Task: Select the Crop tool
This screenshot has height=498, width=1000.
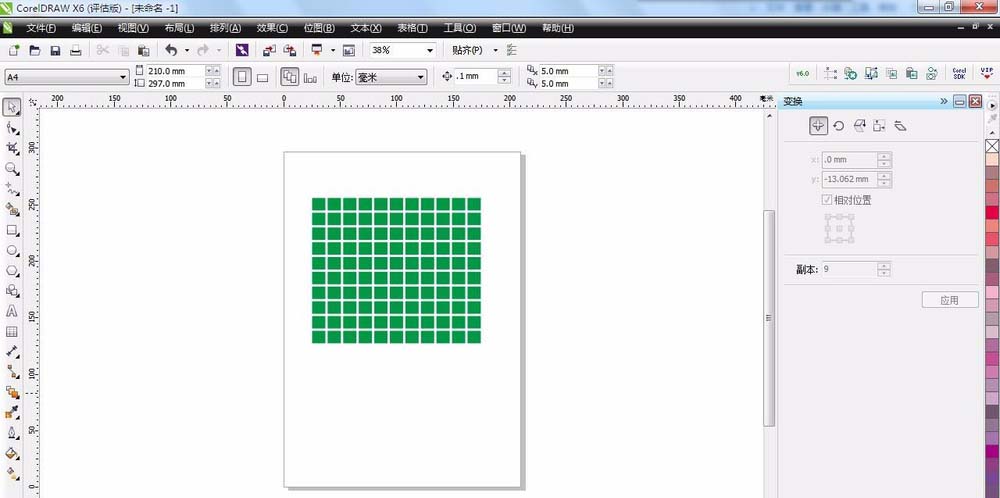Action: coord(11,149)
